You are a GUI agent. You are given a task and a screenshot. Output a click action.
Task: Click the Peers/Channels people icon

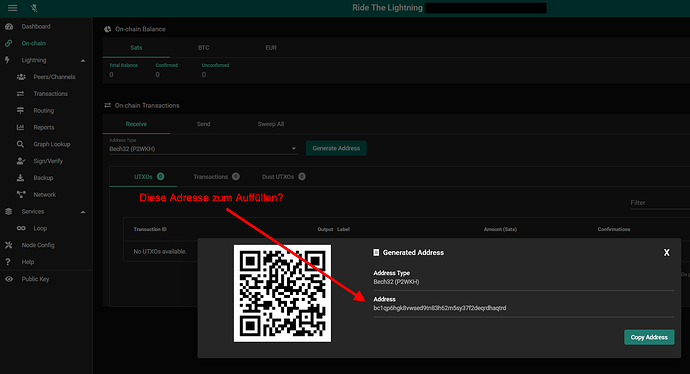[21, 77]
